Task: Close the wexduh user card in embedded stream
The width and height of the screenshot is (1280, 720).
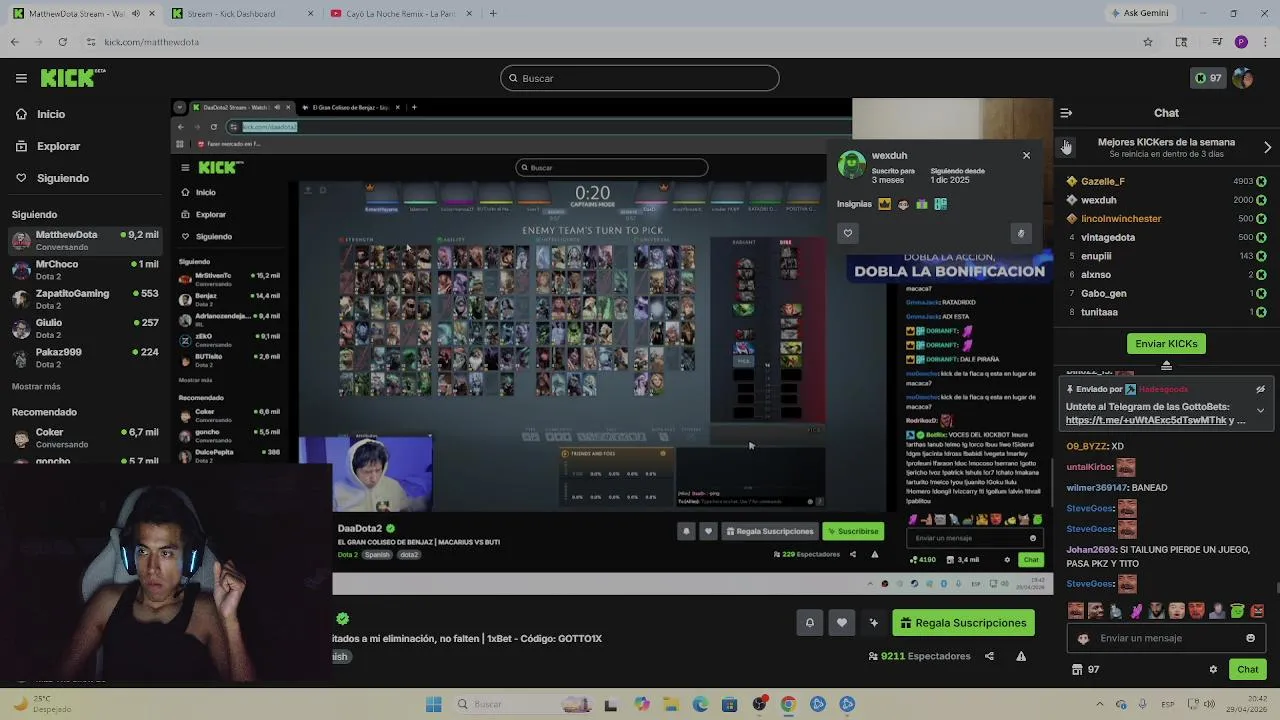Action: [1026, 155]
